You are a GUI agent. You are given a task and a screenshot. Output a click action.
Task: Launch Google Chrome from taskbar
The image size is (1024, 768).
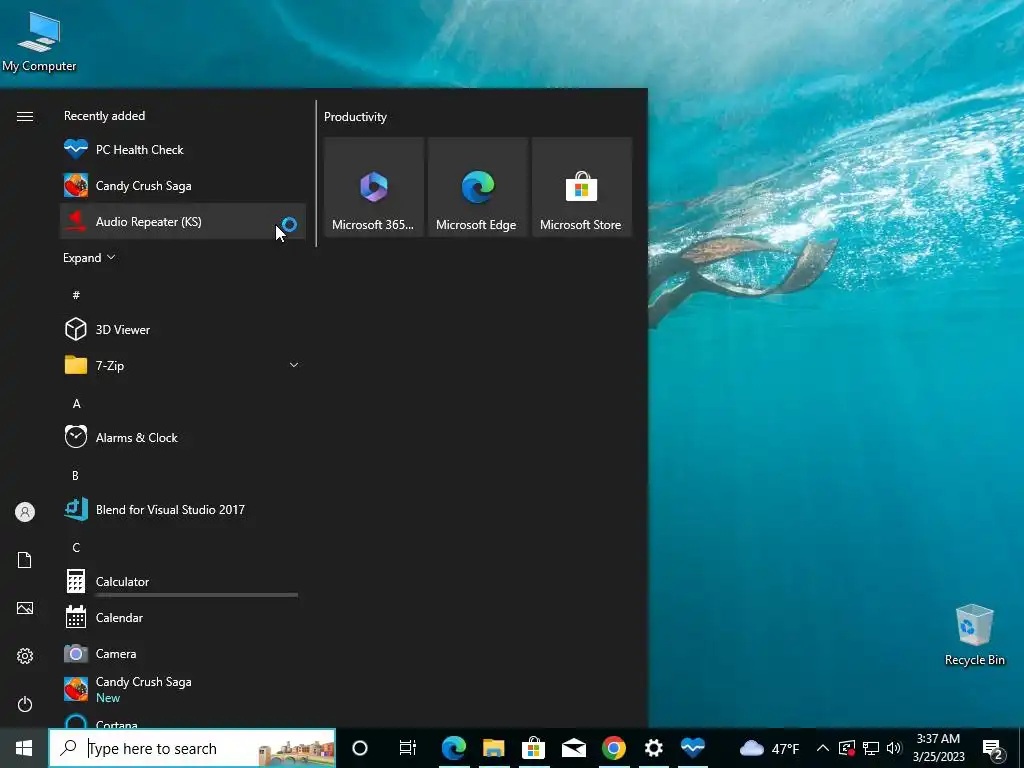click(x=614, y=748)
